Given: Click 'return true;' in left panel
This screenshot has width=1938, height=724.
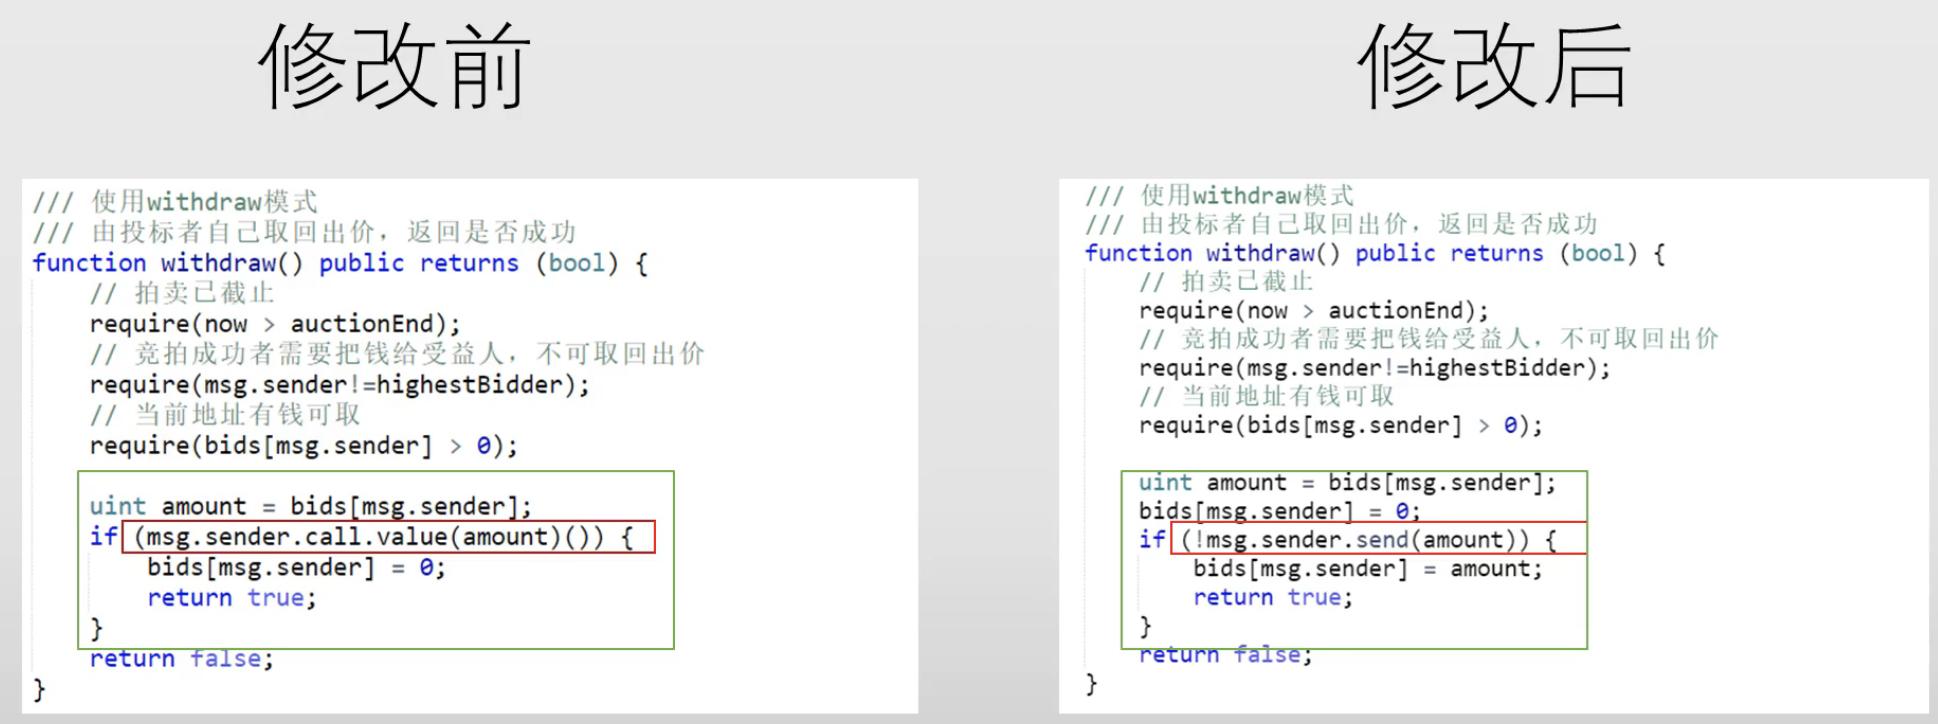Looking at the screenshot, I should pyautogui.click(x=232, y=598).
